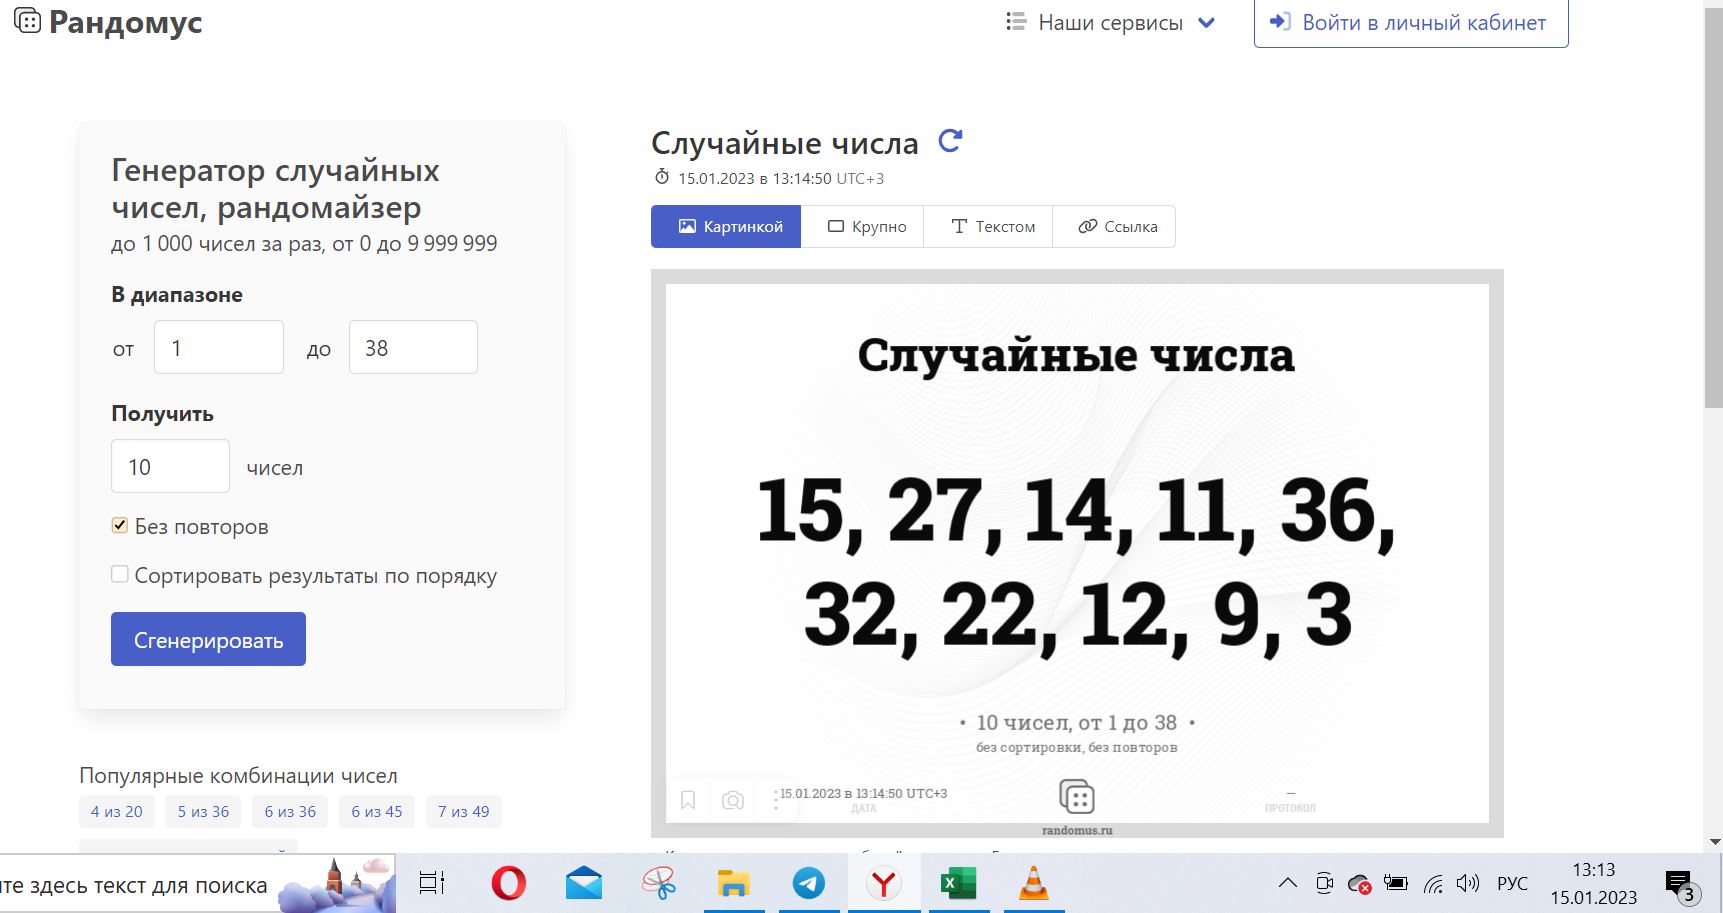Switch the РУС keyboard language indicator

click(1512, 884)
